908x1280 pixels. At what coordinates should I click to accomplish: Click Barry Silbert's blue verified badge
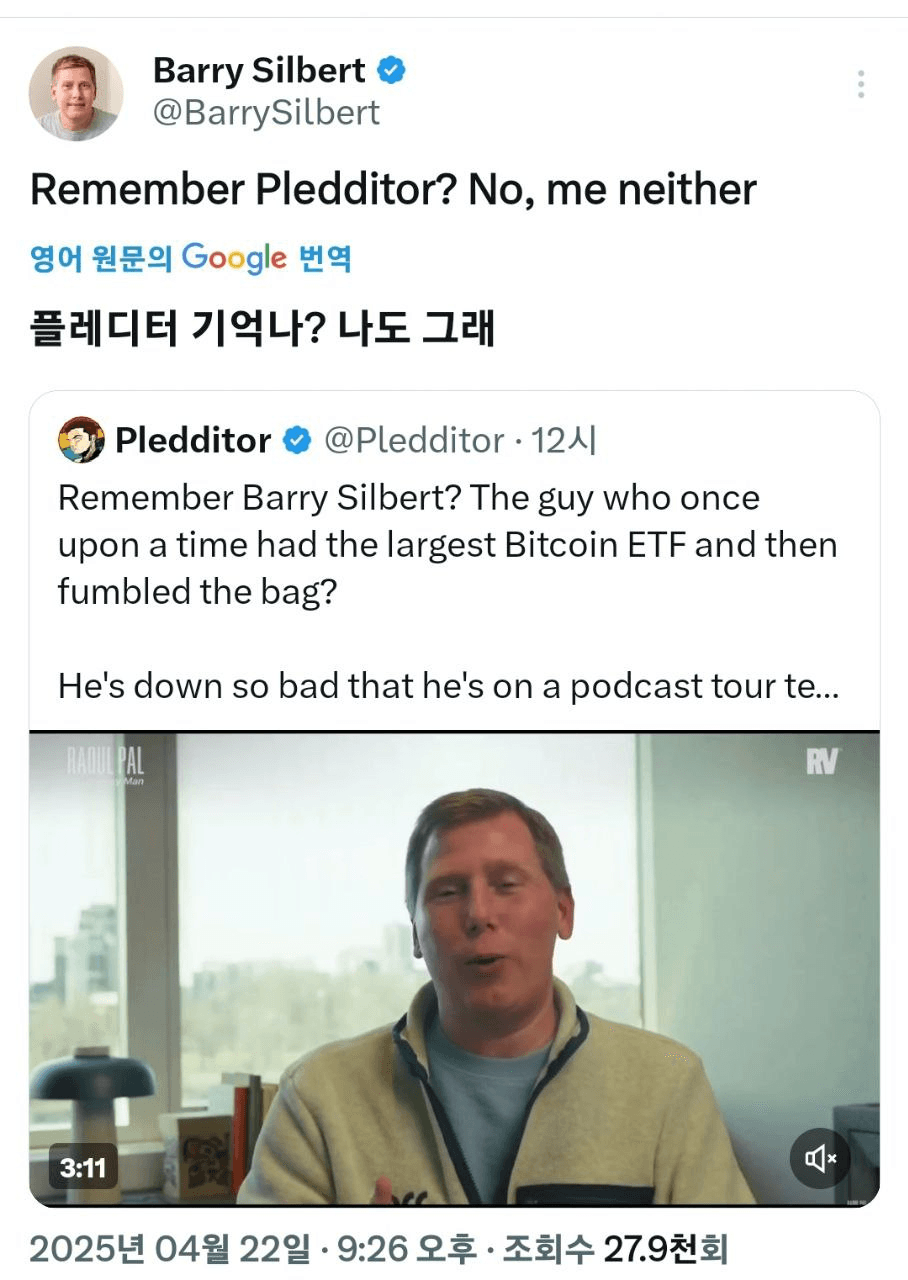coord(391,71)
